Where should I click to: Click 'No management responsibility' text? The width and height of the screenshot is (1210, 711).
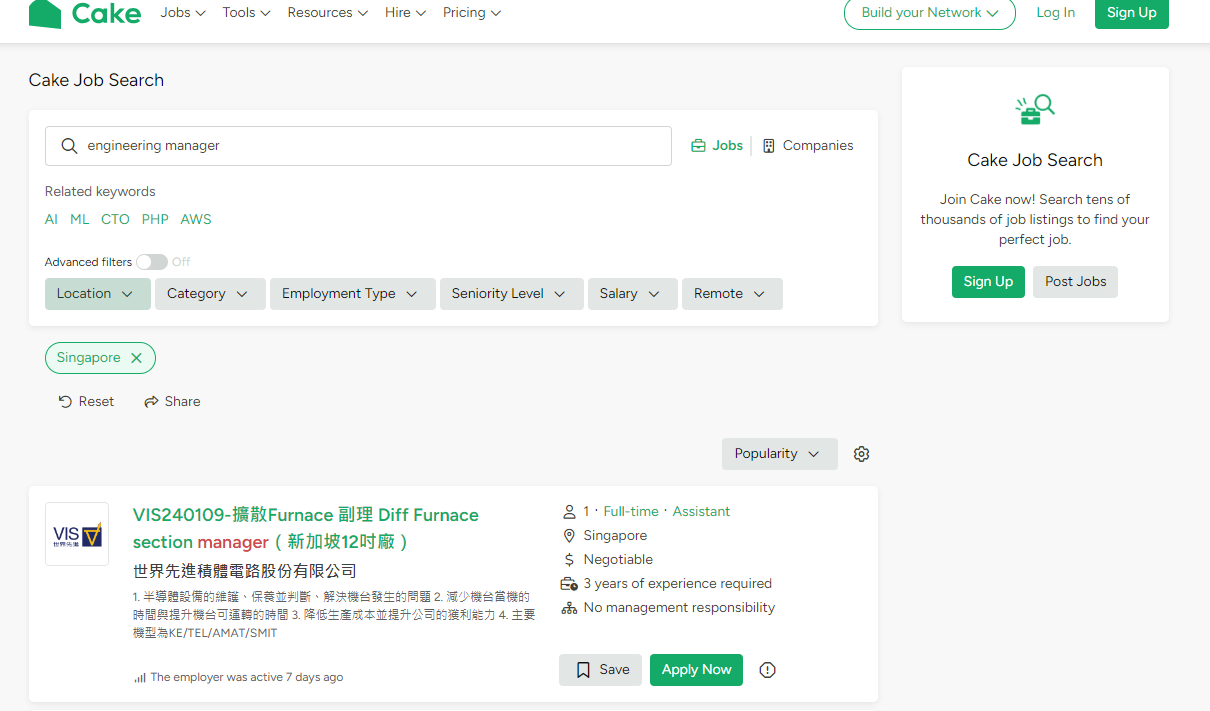(679, 608)
